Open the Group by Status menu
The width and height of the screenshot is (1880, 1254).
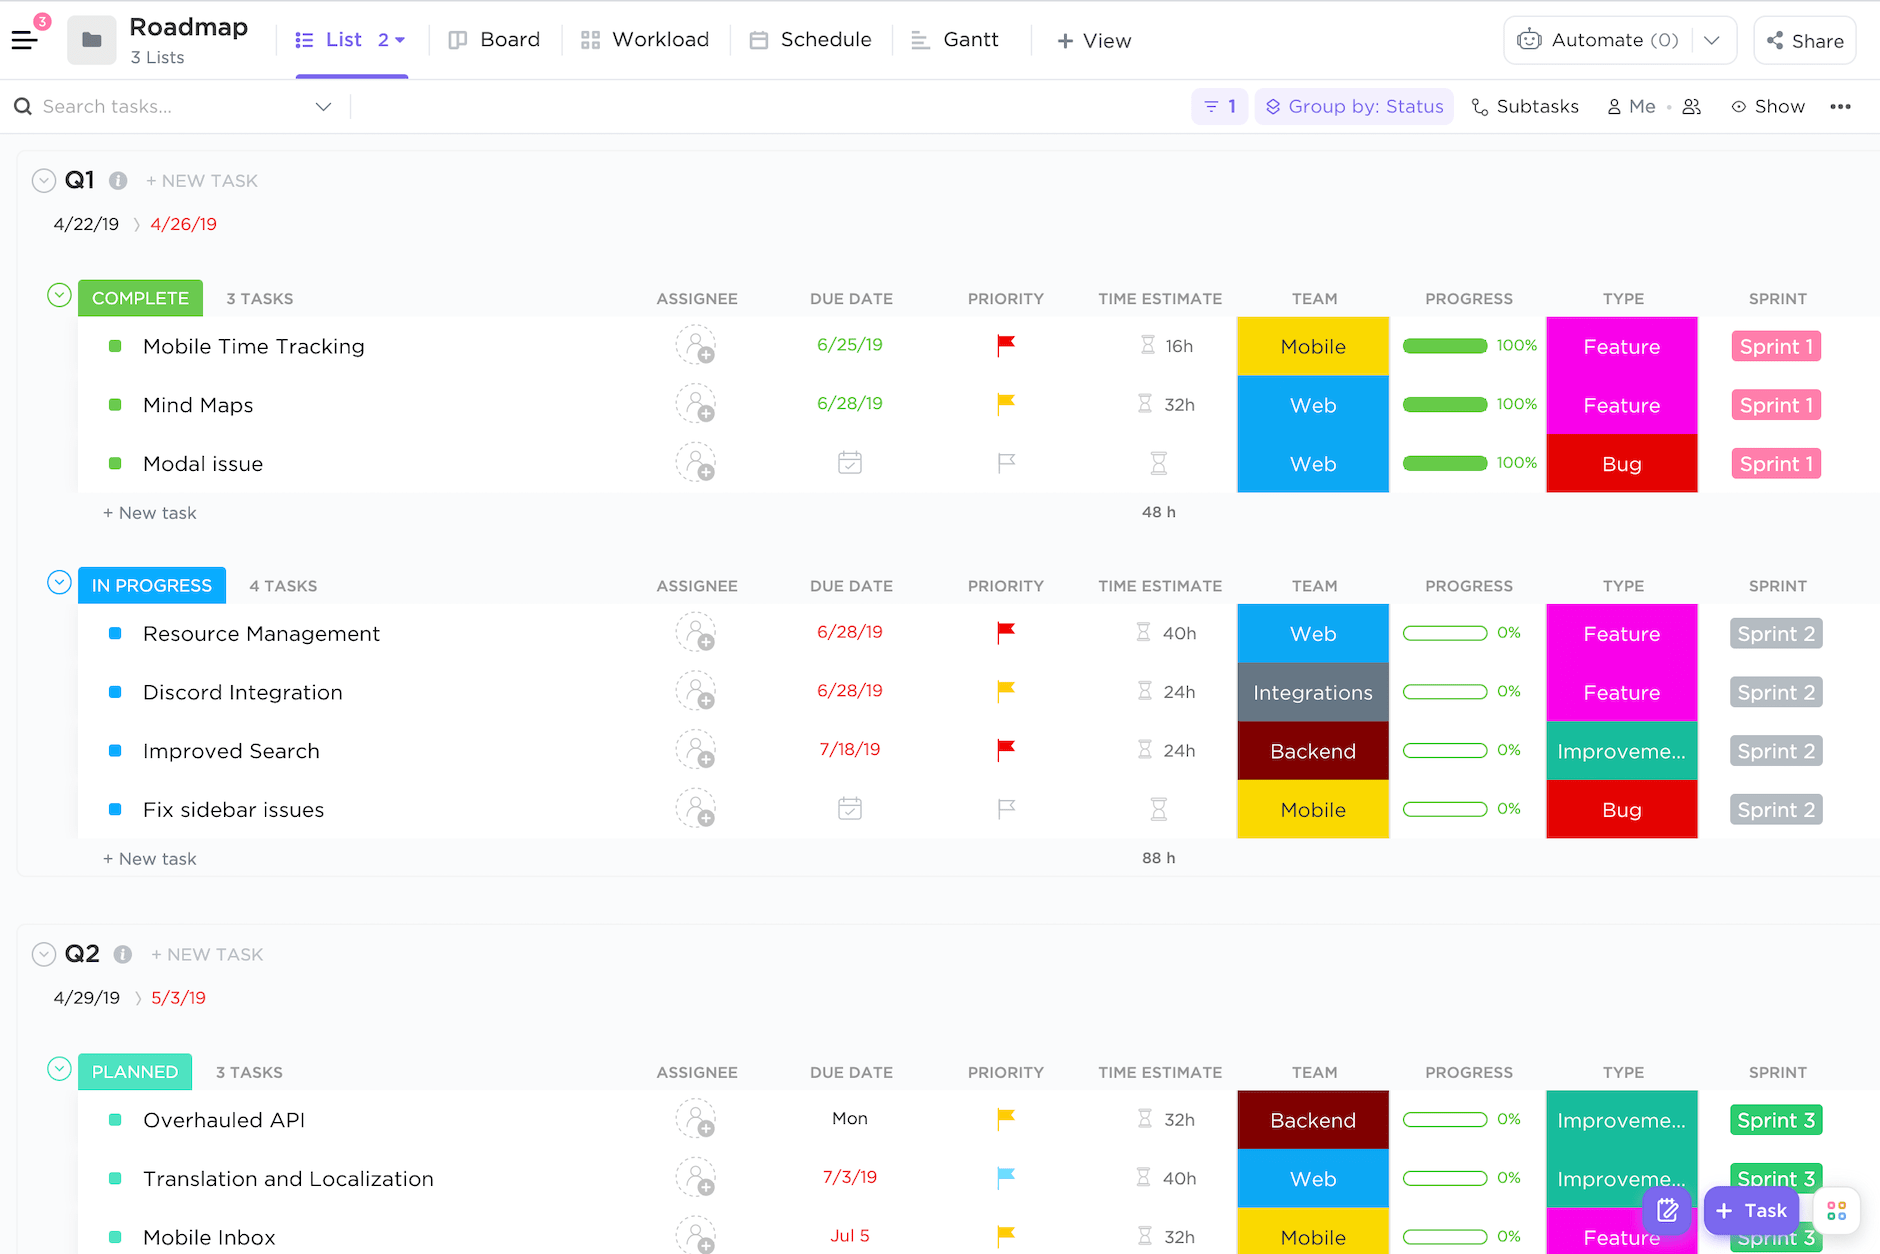1354,106
